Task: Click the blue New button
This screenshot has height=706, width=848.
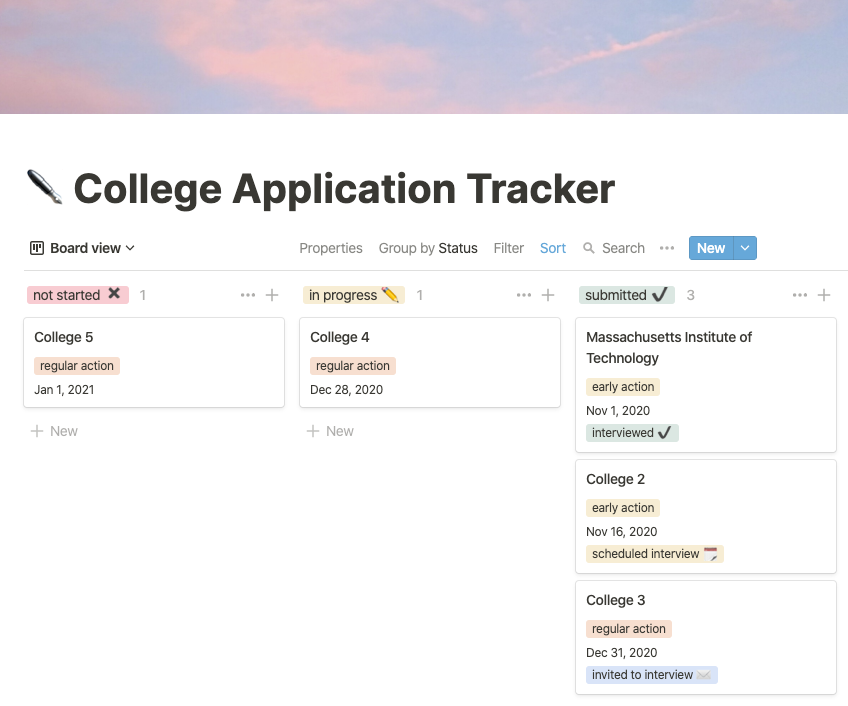Action: pyautogui.click(x=711, y=248)
